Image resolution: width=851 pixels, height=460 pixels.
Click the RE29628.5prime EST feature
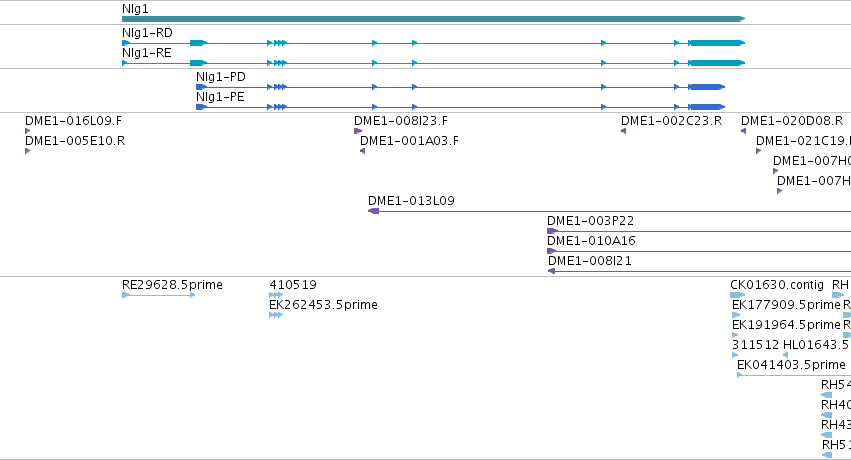pos(158,295)
